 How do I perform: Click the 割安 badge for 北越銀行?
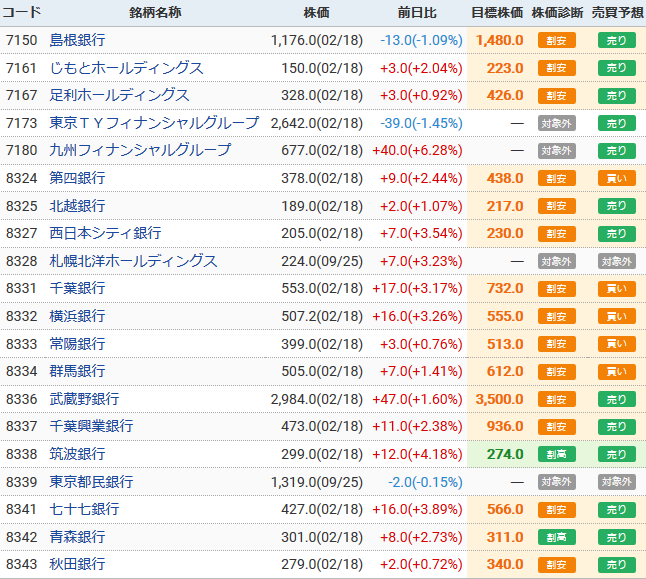click(x=557, y=206)
